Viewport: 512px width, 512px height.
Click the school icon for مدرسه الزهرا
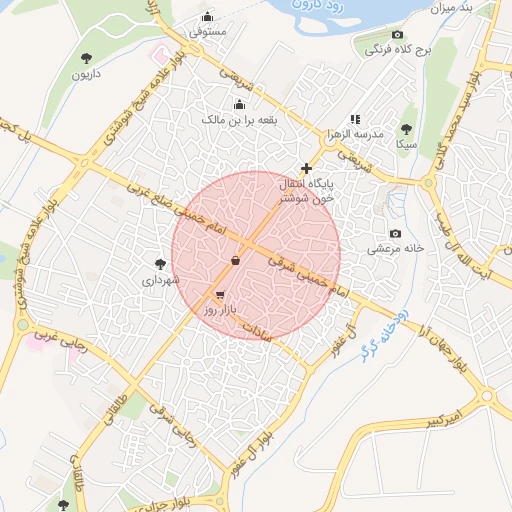pos(355,119)
